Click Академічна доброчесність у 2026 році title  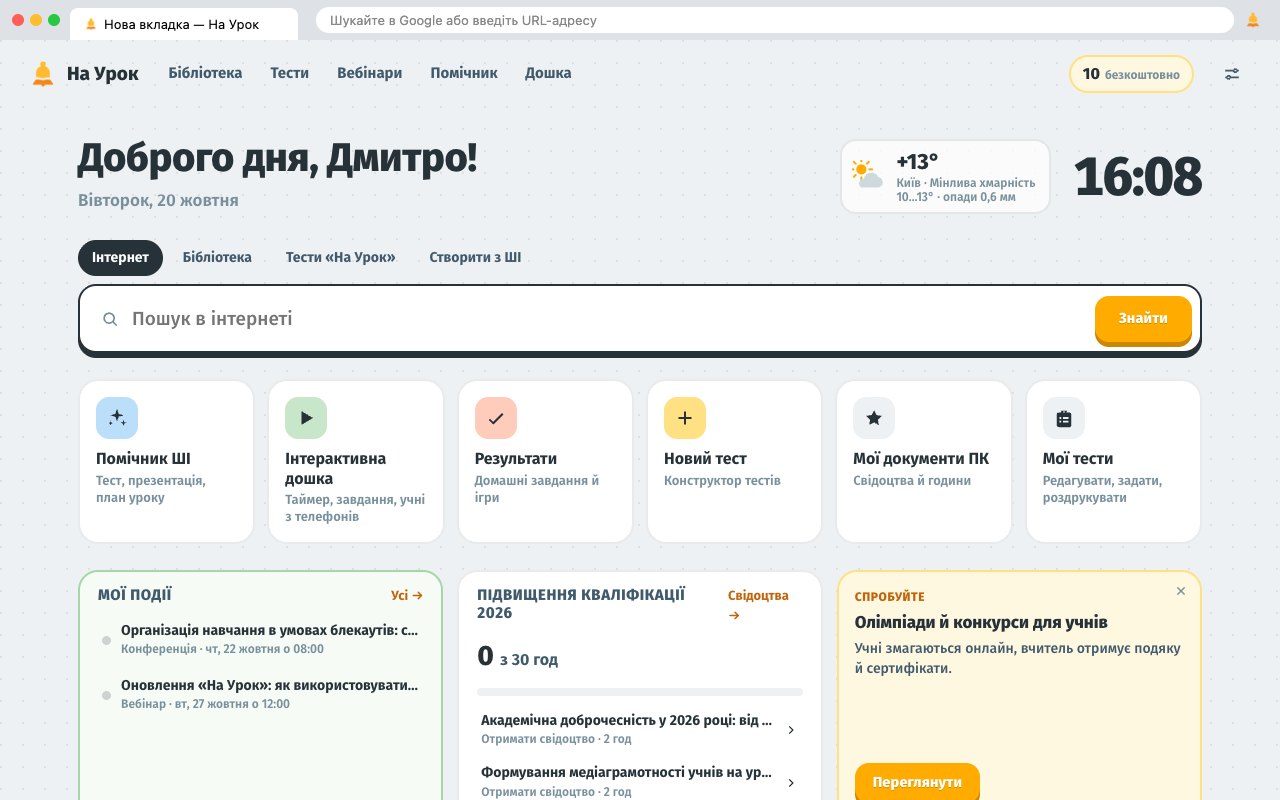click(627, 720)
